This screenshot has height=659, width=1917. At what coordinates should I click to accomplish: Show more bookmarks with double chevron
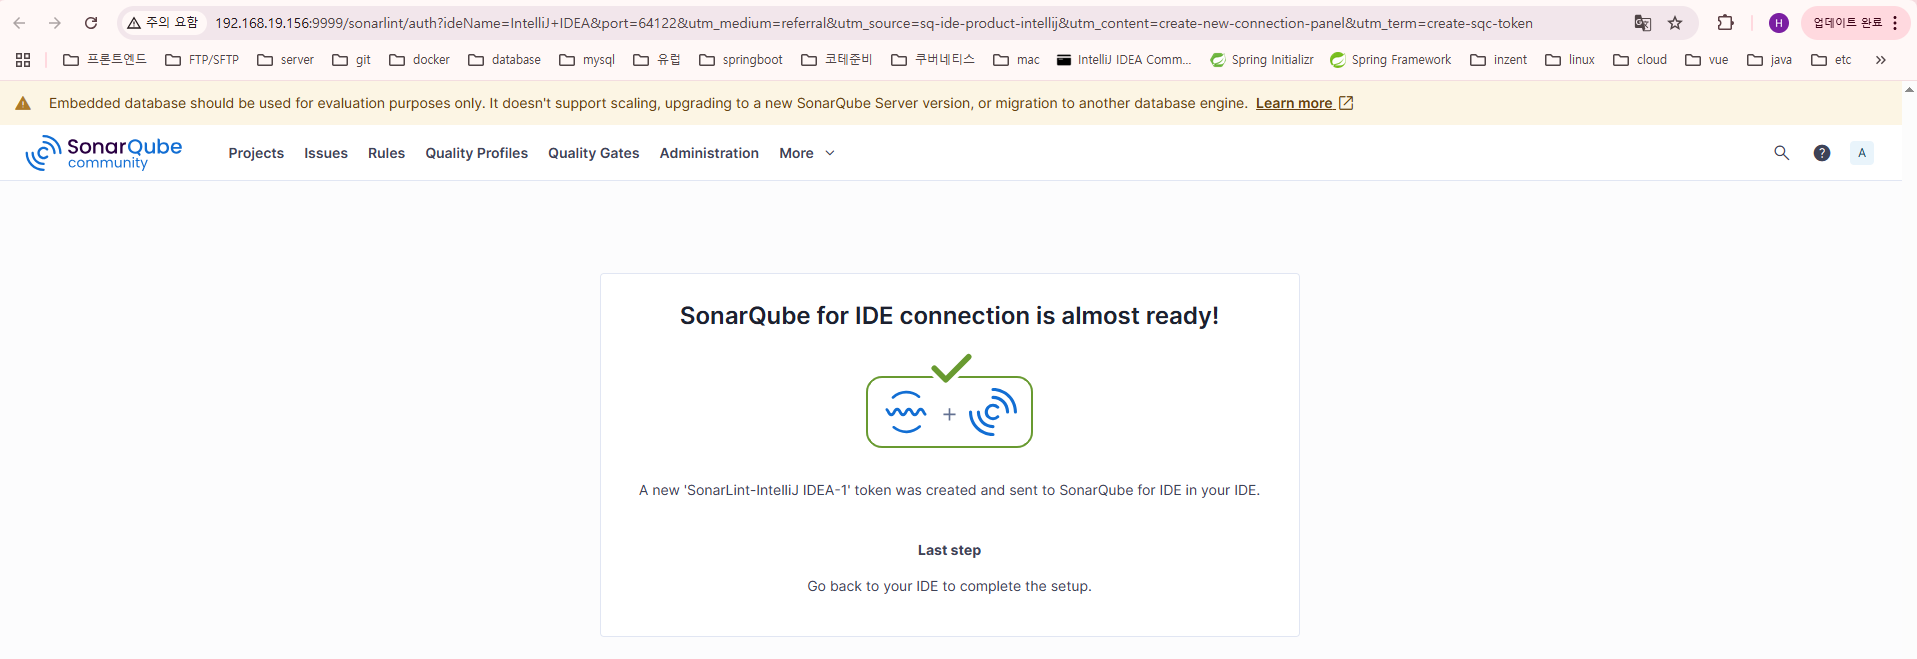[x=1880, y=60]
